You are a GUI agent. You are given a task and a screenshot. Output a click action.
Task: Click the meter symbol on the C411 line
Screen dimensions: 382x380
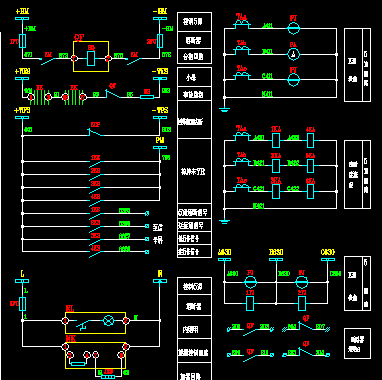[294, 80]
